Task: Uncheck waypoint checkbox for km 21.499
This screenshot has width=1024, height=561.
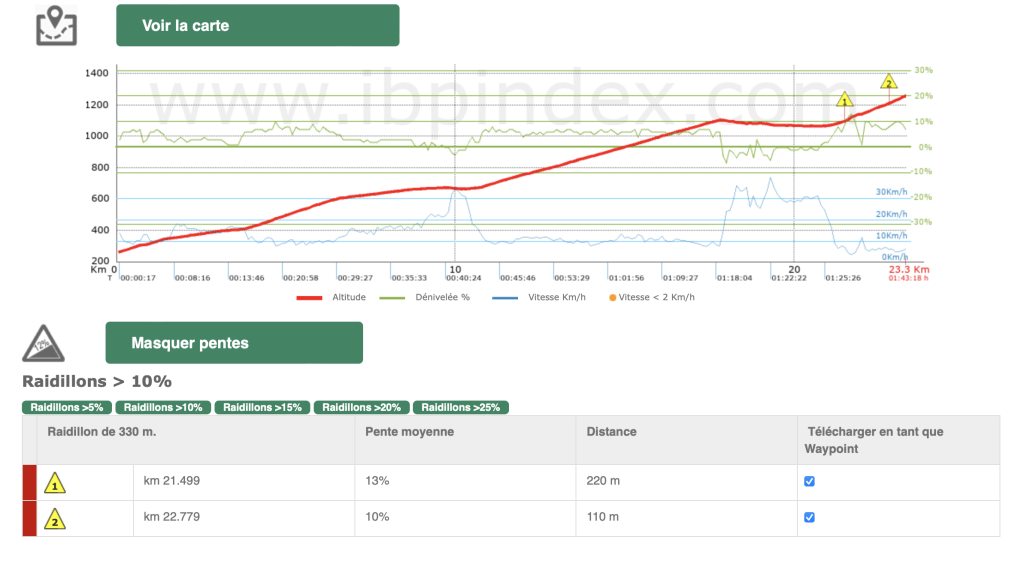Action: 810,482
